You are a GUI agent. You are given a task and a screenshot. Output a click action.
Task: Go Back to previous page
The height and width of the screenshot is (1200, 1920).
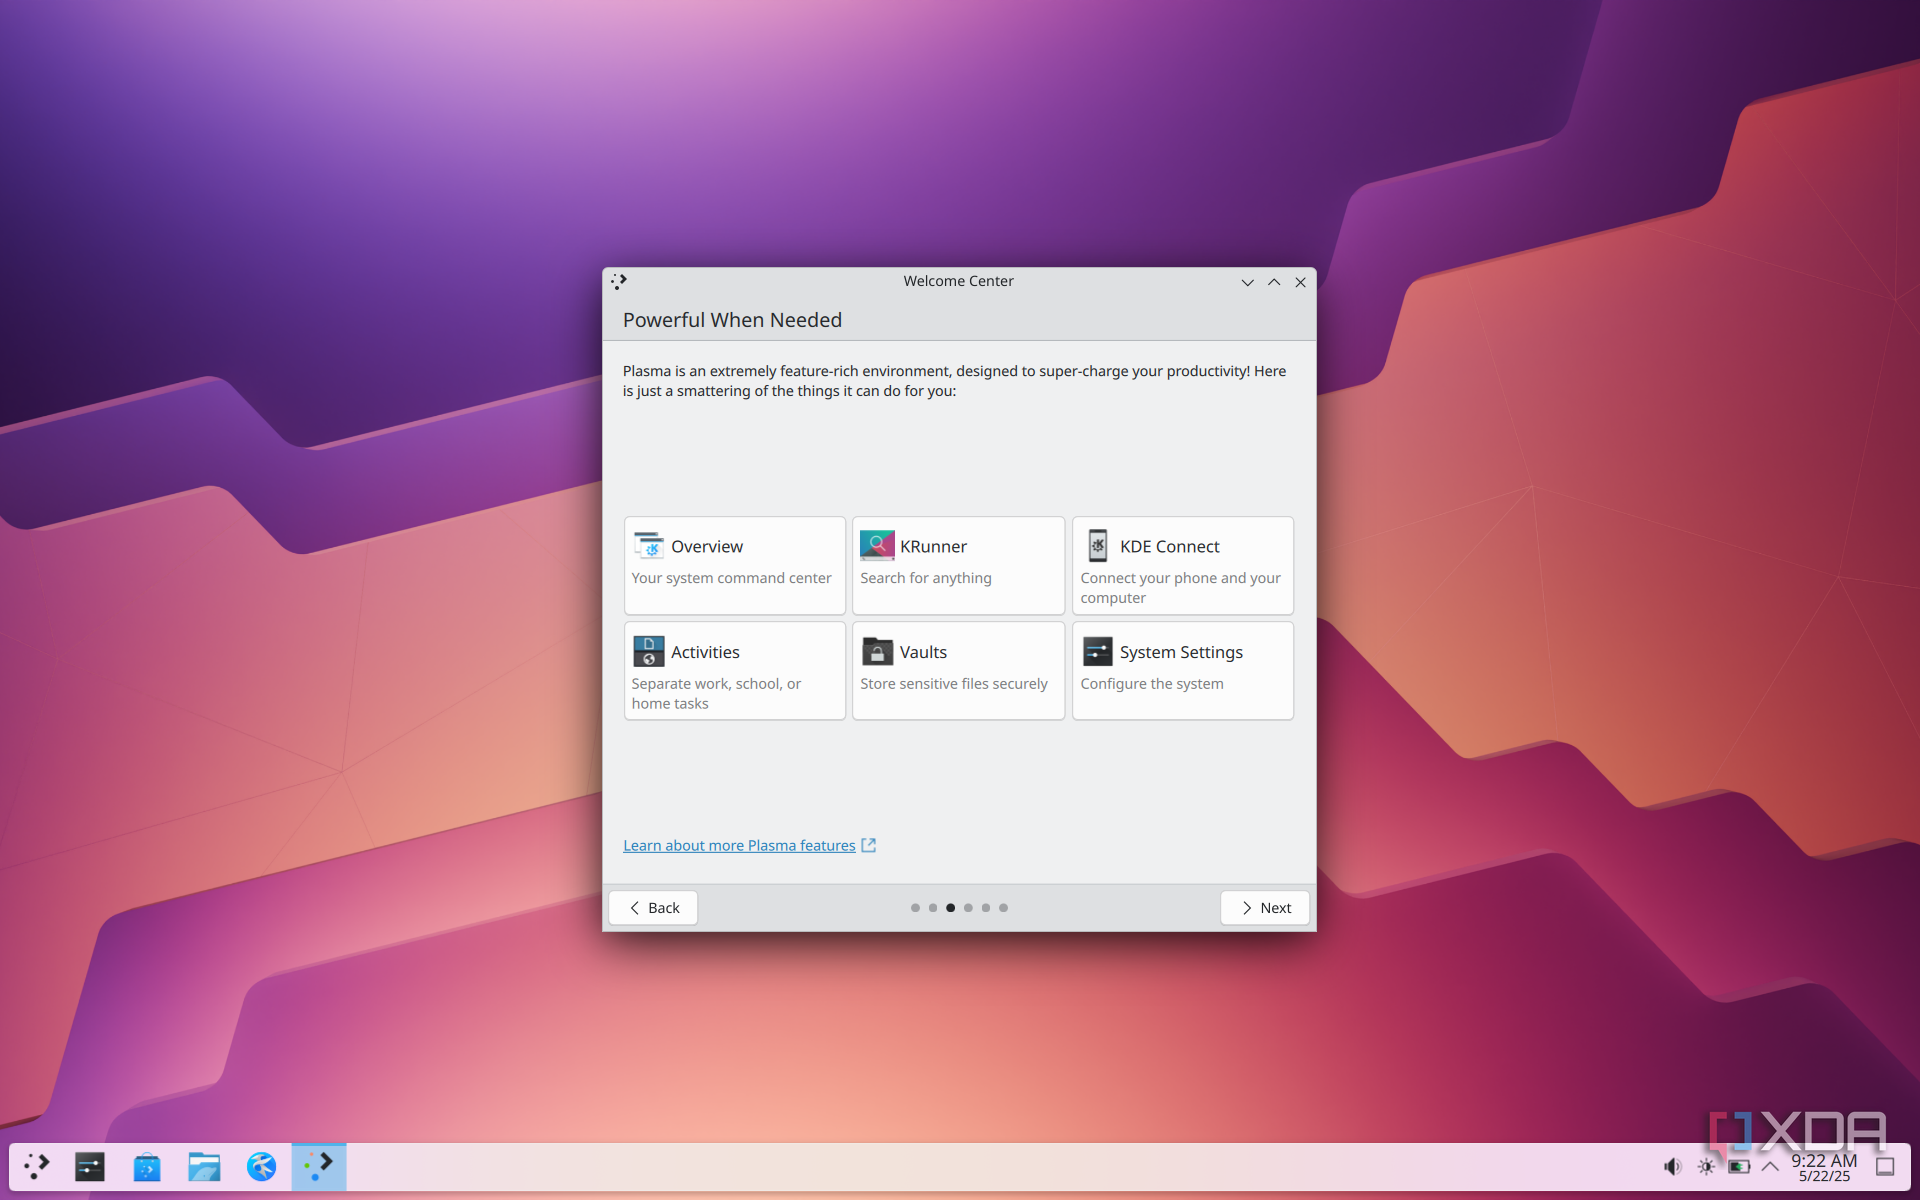click(x=653, y=908)
